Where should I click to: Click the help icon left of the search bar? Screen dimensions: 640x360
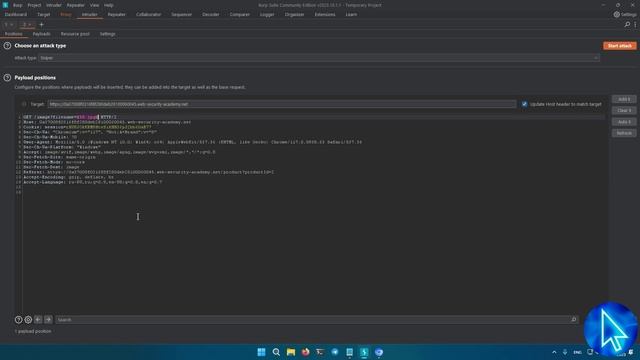coord(18,320)
